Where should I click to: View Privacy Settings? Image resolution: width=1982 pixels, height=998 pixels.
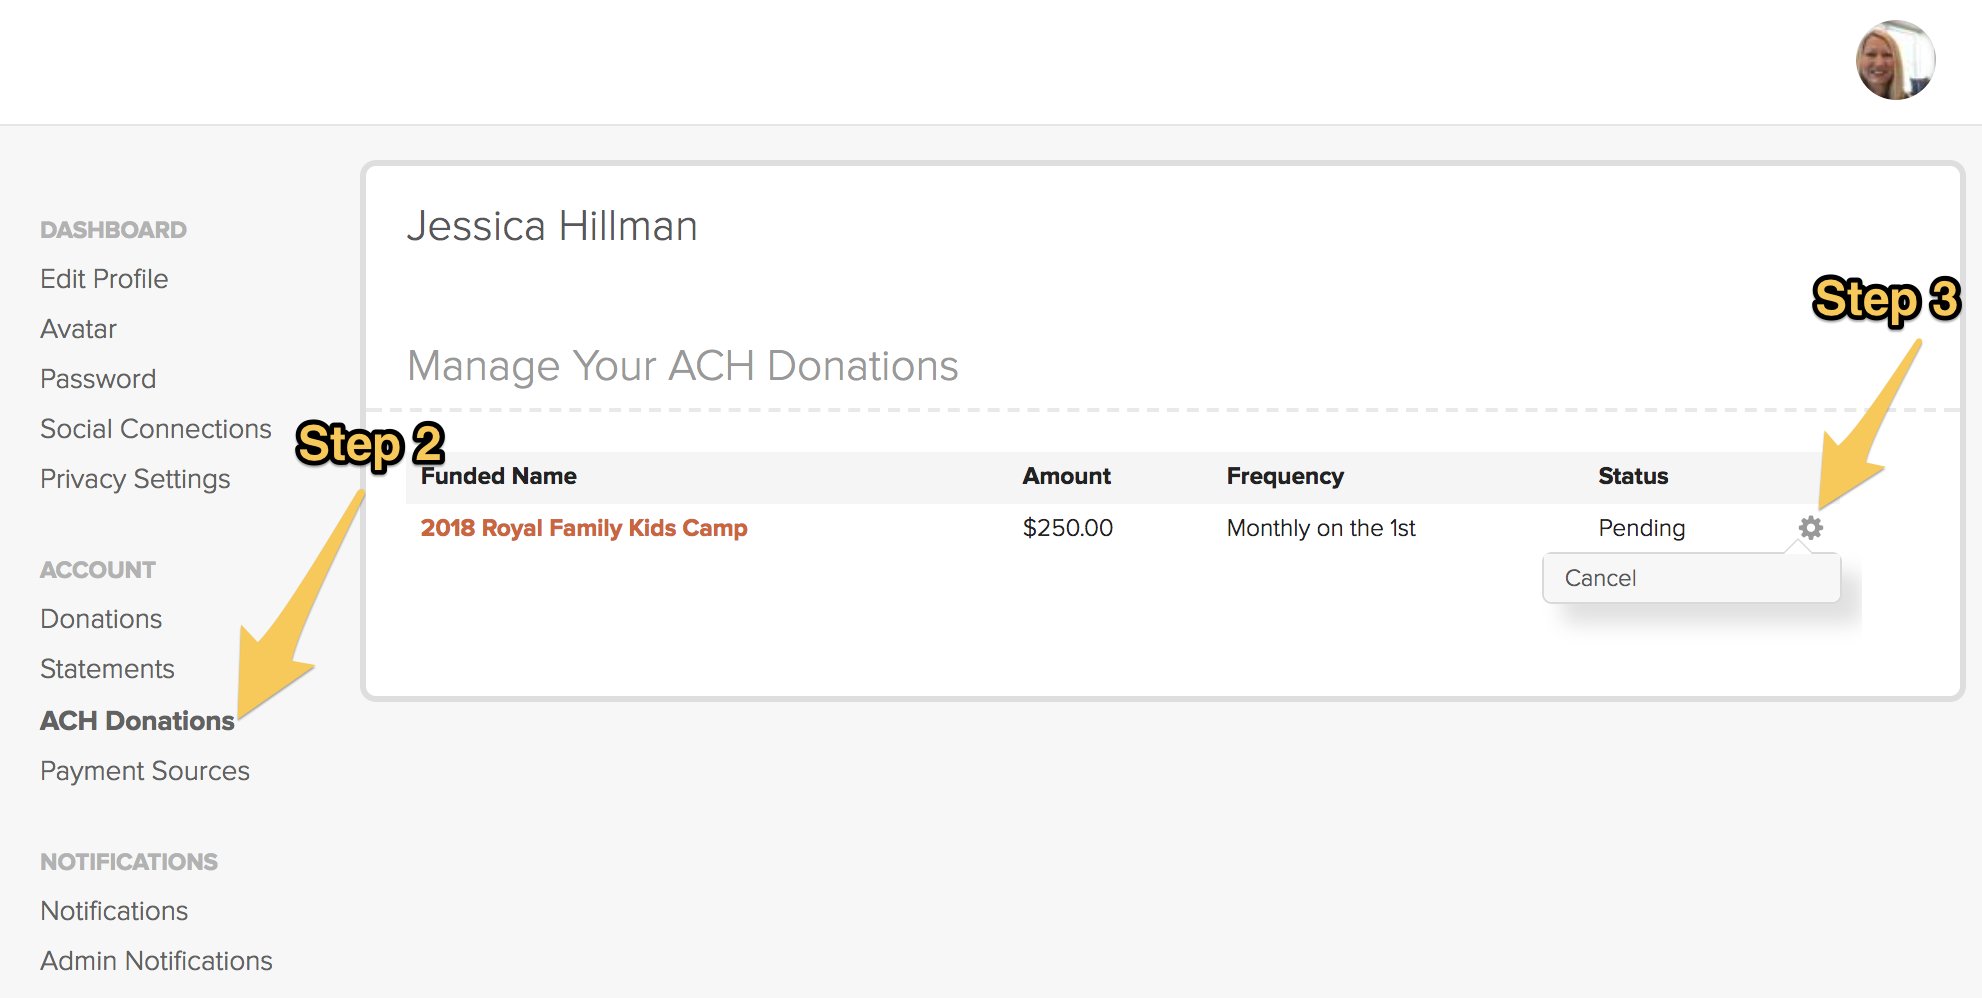pyautogui.click(x=135, y=479)
